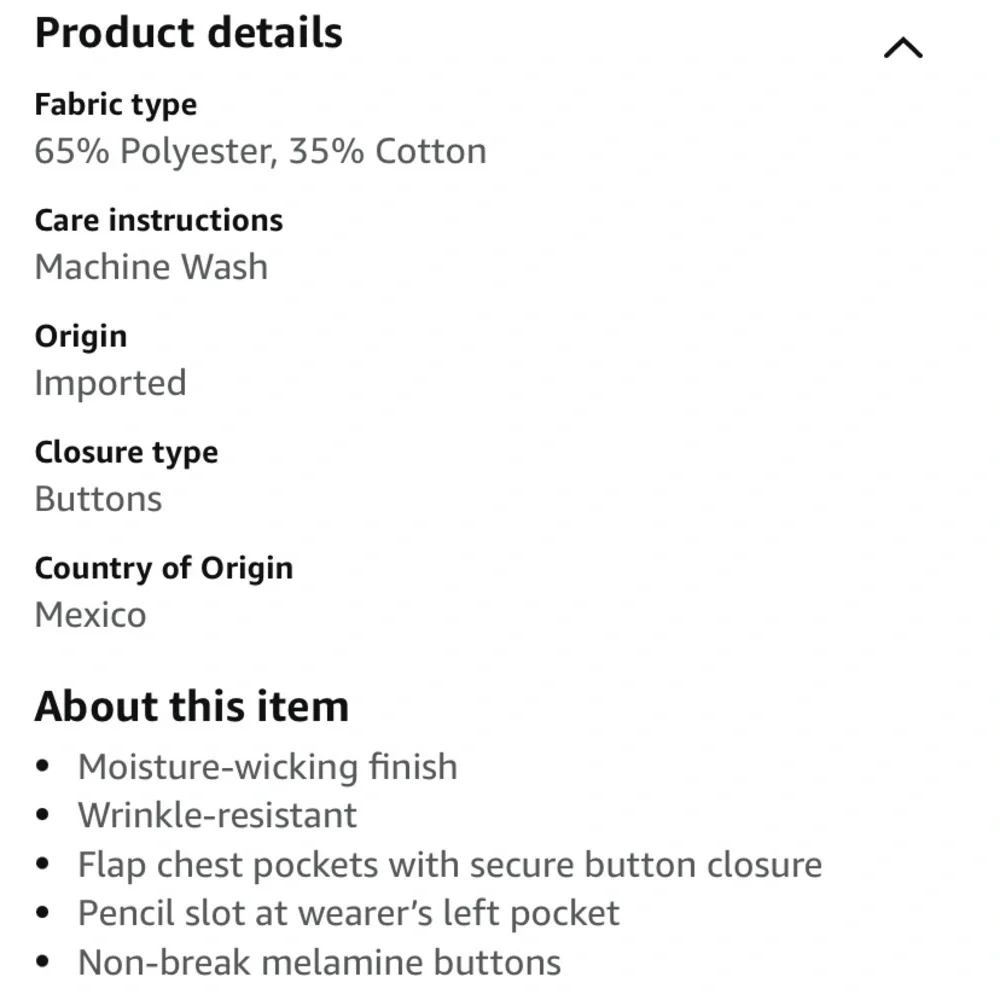Select the Fabric type label
The image size is (1000, 1000).
coord(115,104)
